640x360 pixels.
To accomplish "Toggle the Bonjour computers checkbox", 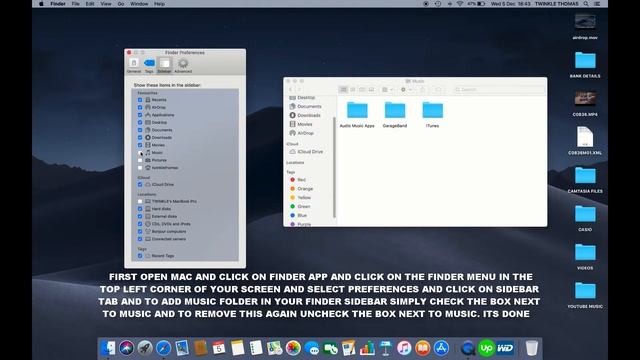I will click(140, 231).
